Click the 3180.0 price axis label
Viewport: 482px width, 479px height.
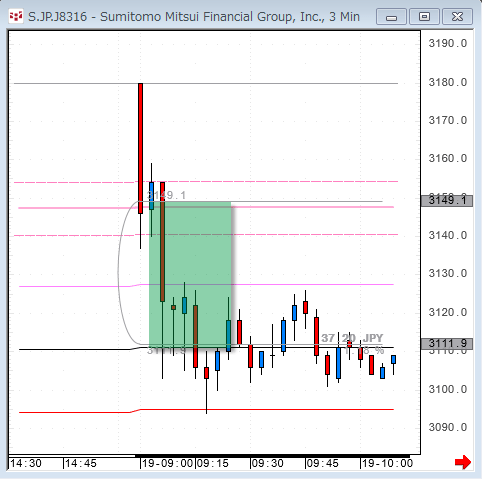pyautogui.click(x=448, y=82)
